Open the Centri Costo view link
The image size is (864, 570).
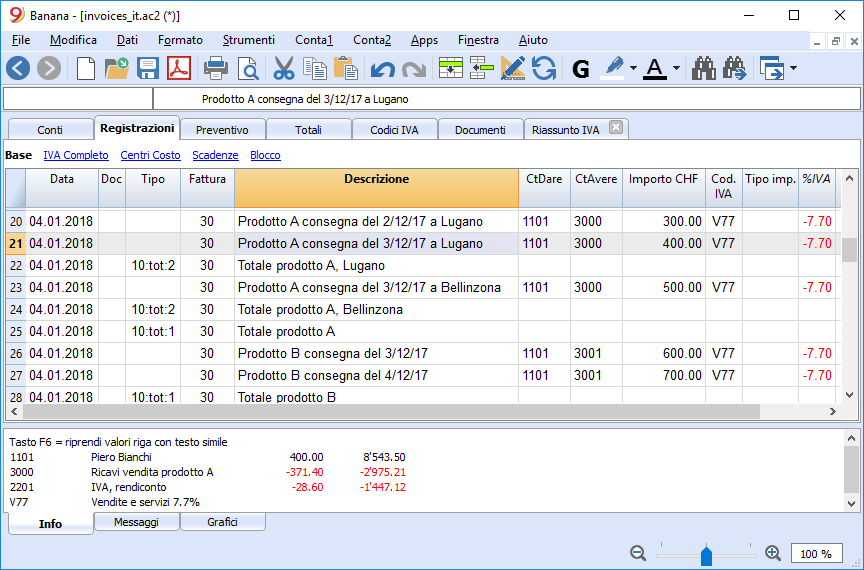[150, 155]
